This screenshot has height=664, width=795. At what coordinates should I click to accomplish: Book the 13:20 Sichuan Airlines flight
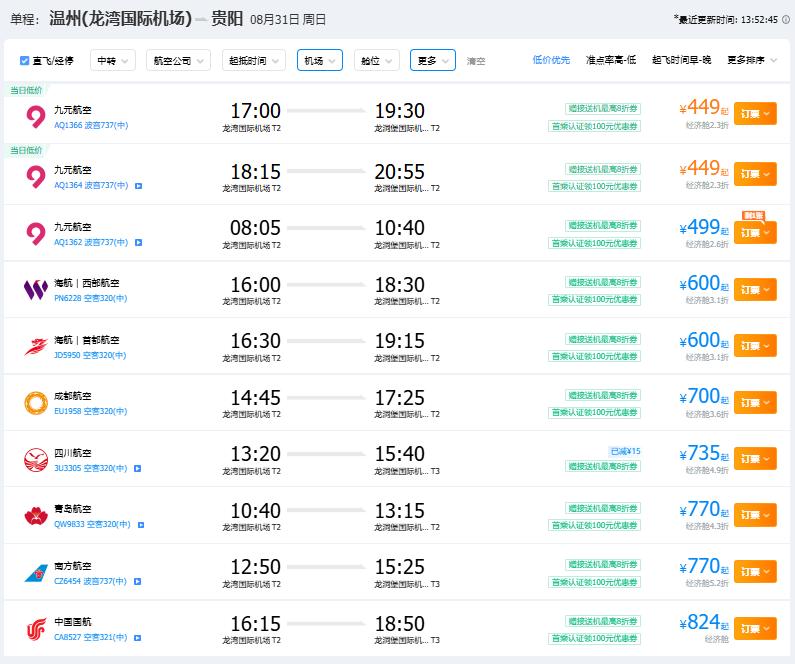(x=755, y=459)
